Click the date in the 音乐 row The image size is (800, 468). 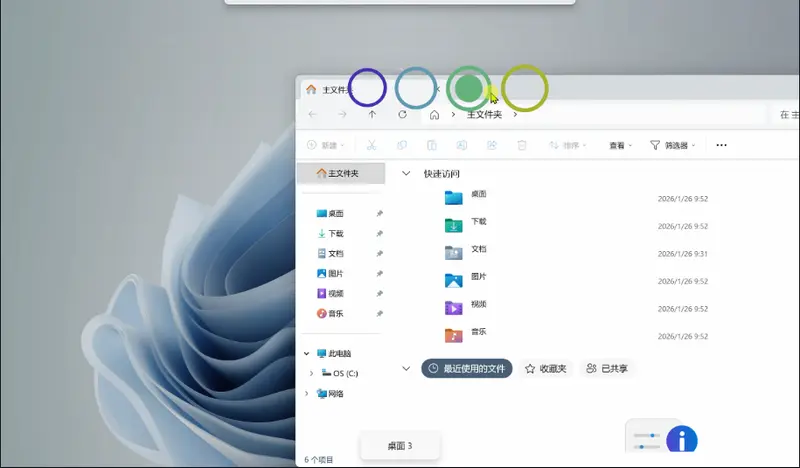coord(683,336)
